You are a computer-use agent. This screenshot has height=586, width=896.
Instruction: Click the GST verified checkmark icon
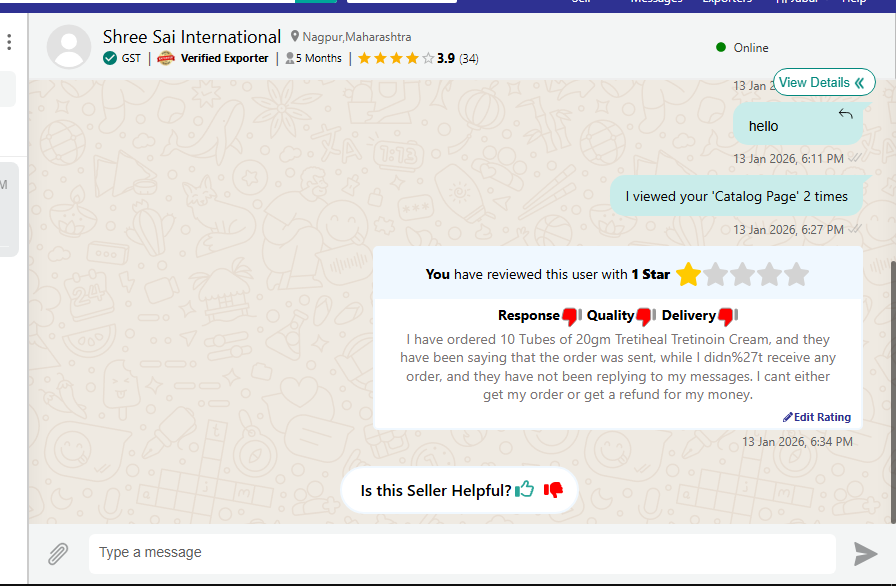click(x=110, y=58)
